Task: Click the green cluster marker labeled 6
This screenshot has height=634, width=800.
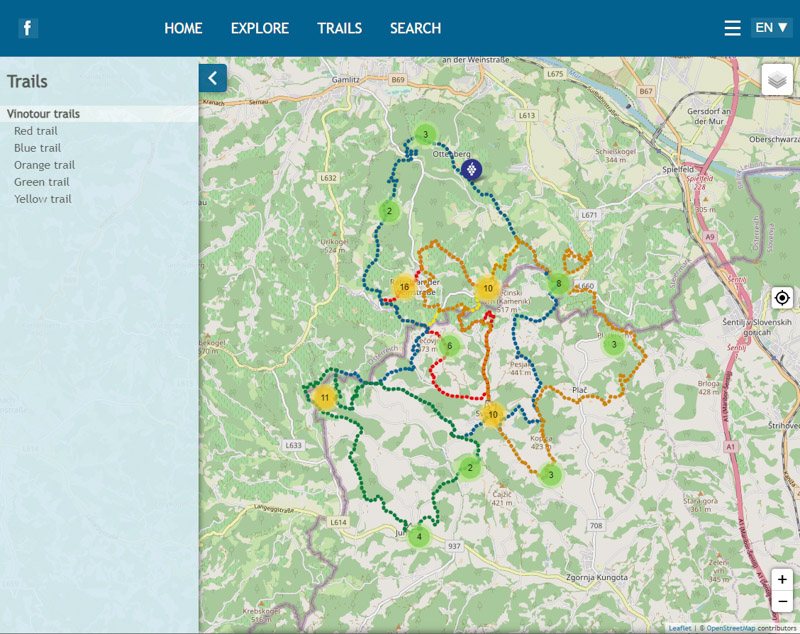Action: point(450,346)
